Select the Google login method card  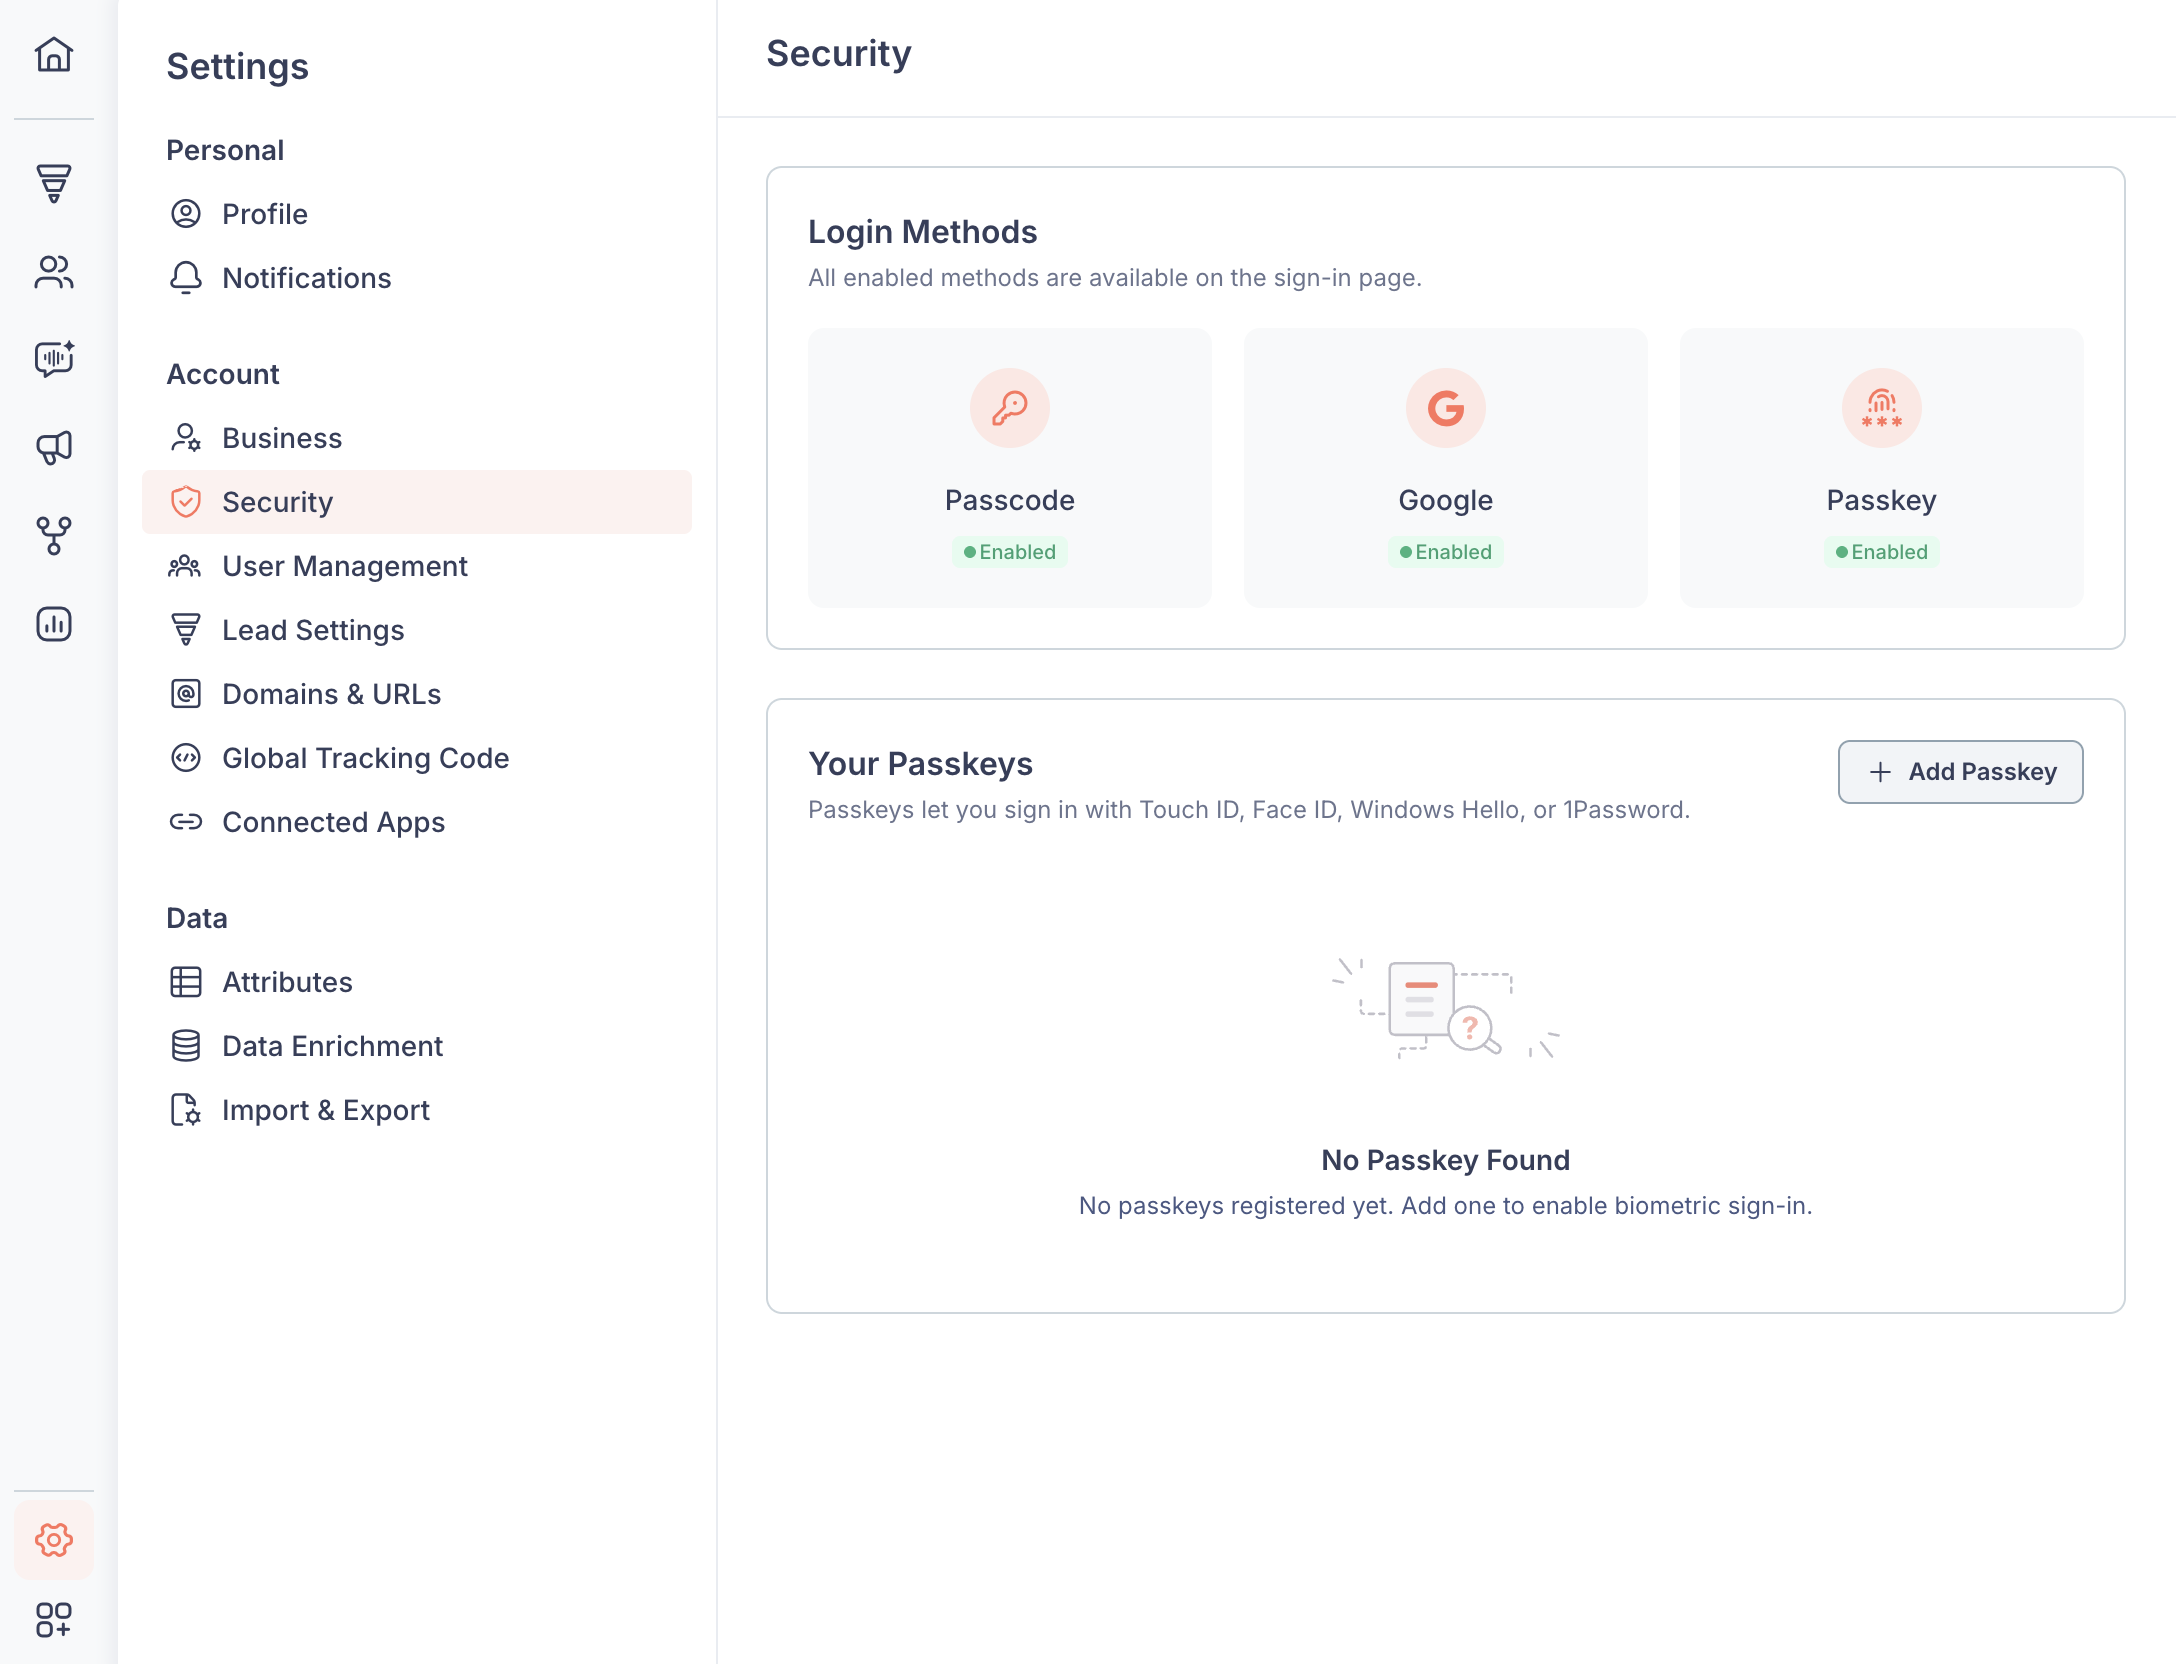pos(1445,468)
